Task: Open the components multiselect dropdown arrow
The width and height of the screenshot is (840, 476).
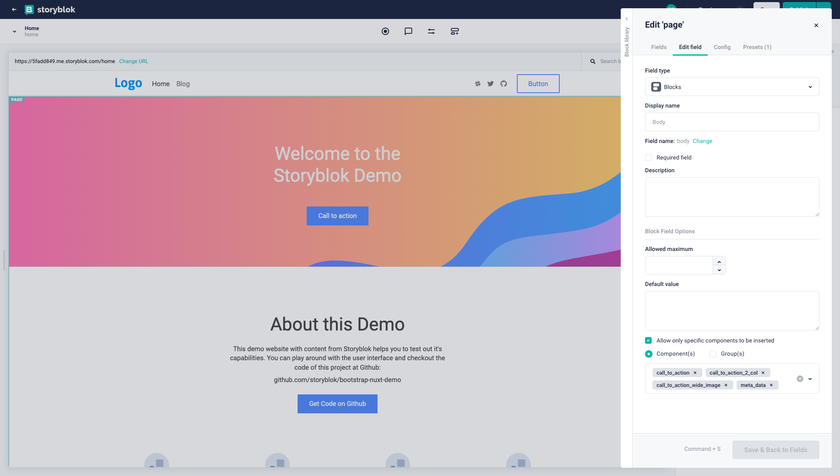Action: (810, 379)
